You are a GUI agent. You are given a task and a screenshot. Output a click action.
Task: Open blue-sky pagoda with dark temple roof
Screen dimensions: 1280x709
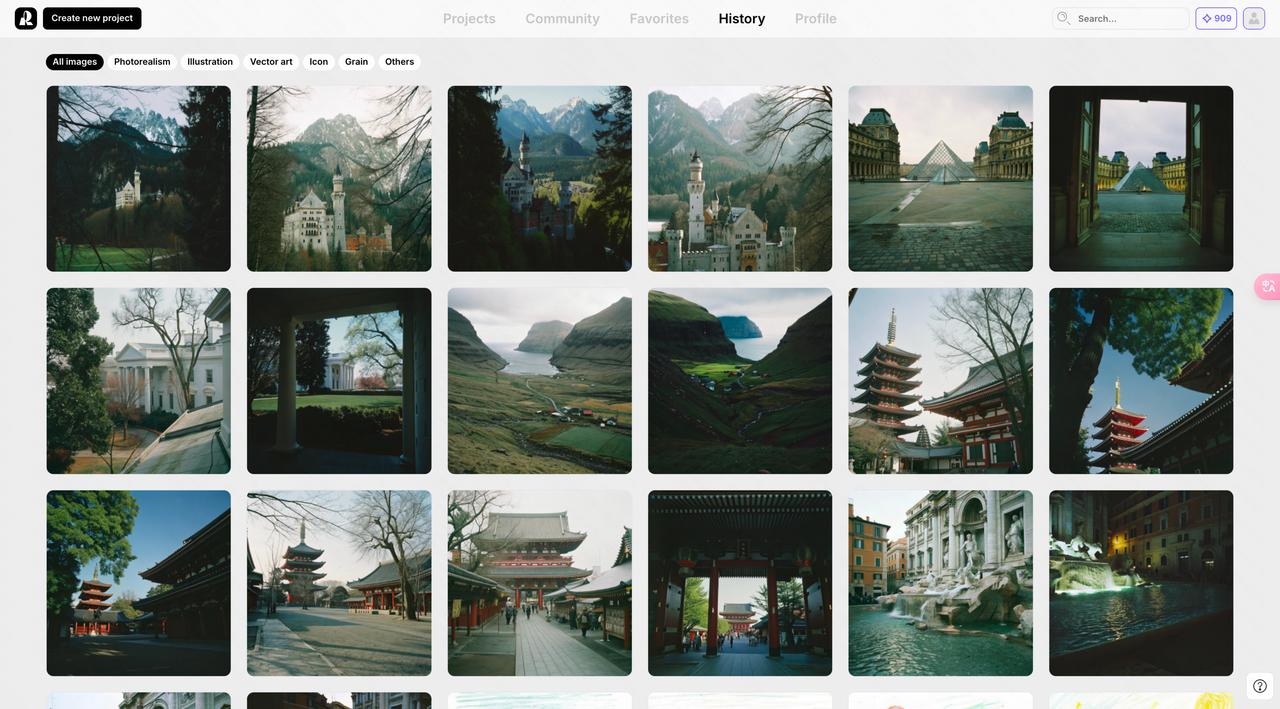pos(138,583)
